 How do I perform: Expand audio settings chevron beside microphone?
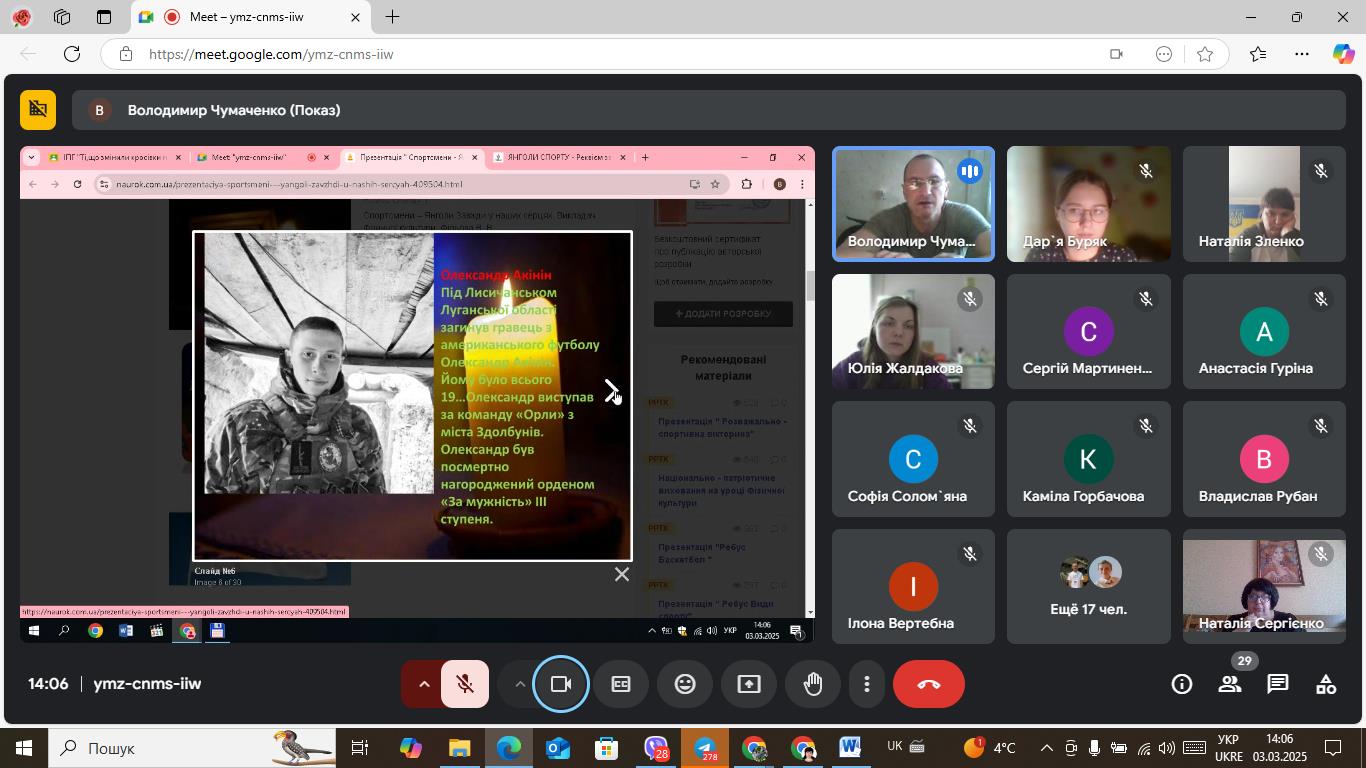coord(424,684)
